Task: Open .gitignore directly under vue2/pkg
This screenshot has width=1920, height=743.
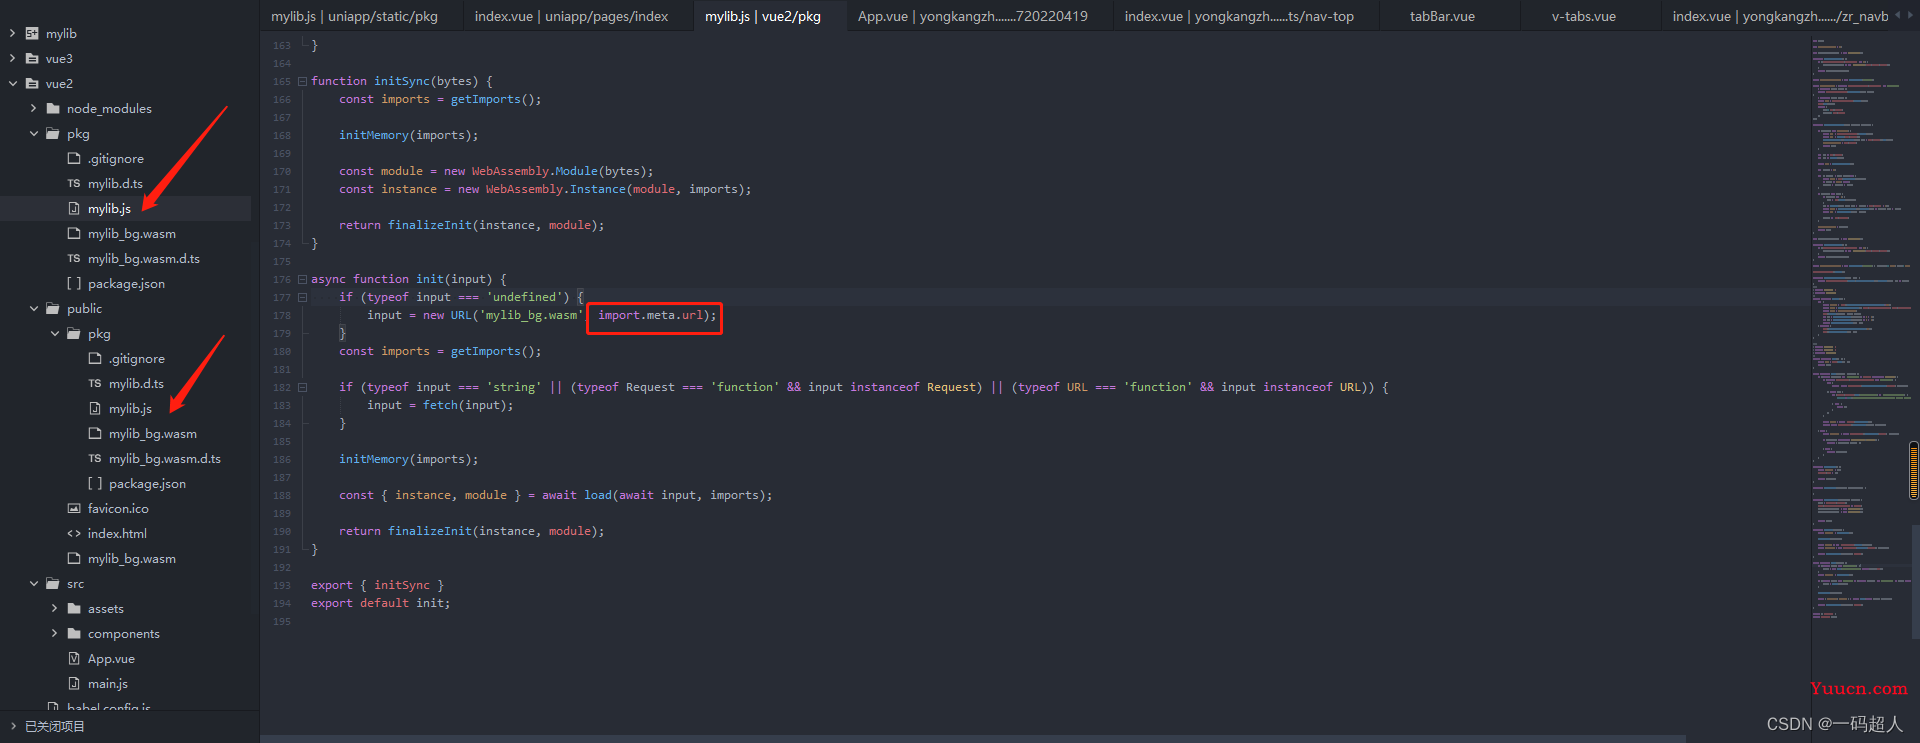Action: (x=116, y=158)
